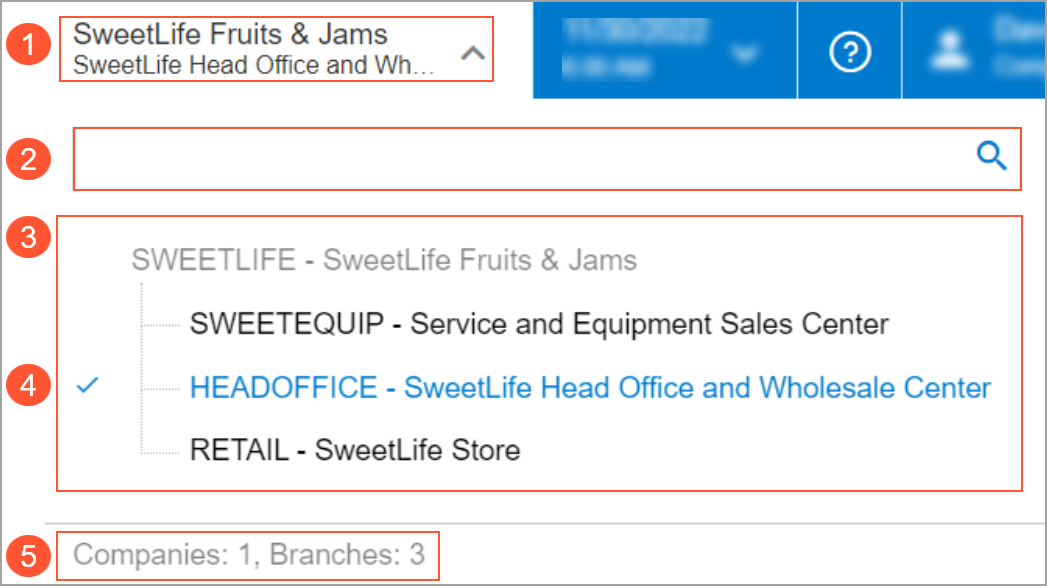Screen dimensions: 1047x587
Task: Click the magnifier search icon
Action: pyautogui.click(x=991, y=156)
